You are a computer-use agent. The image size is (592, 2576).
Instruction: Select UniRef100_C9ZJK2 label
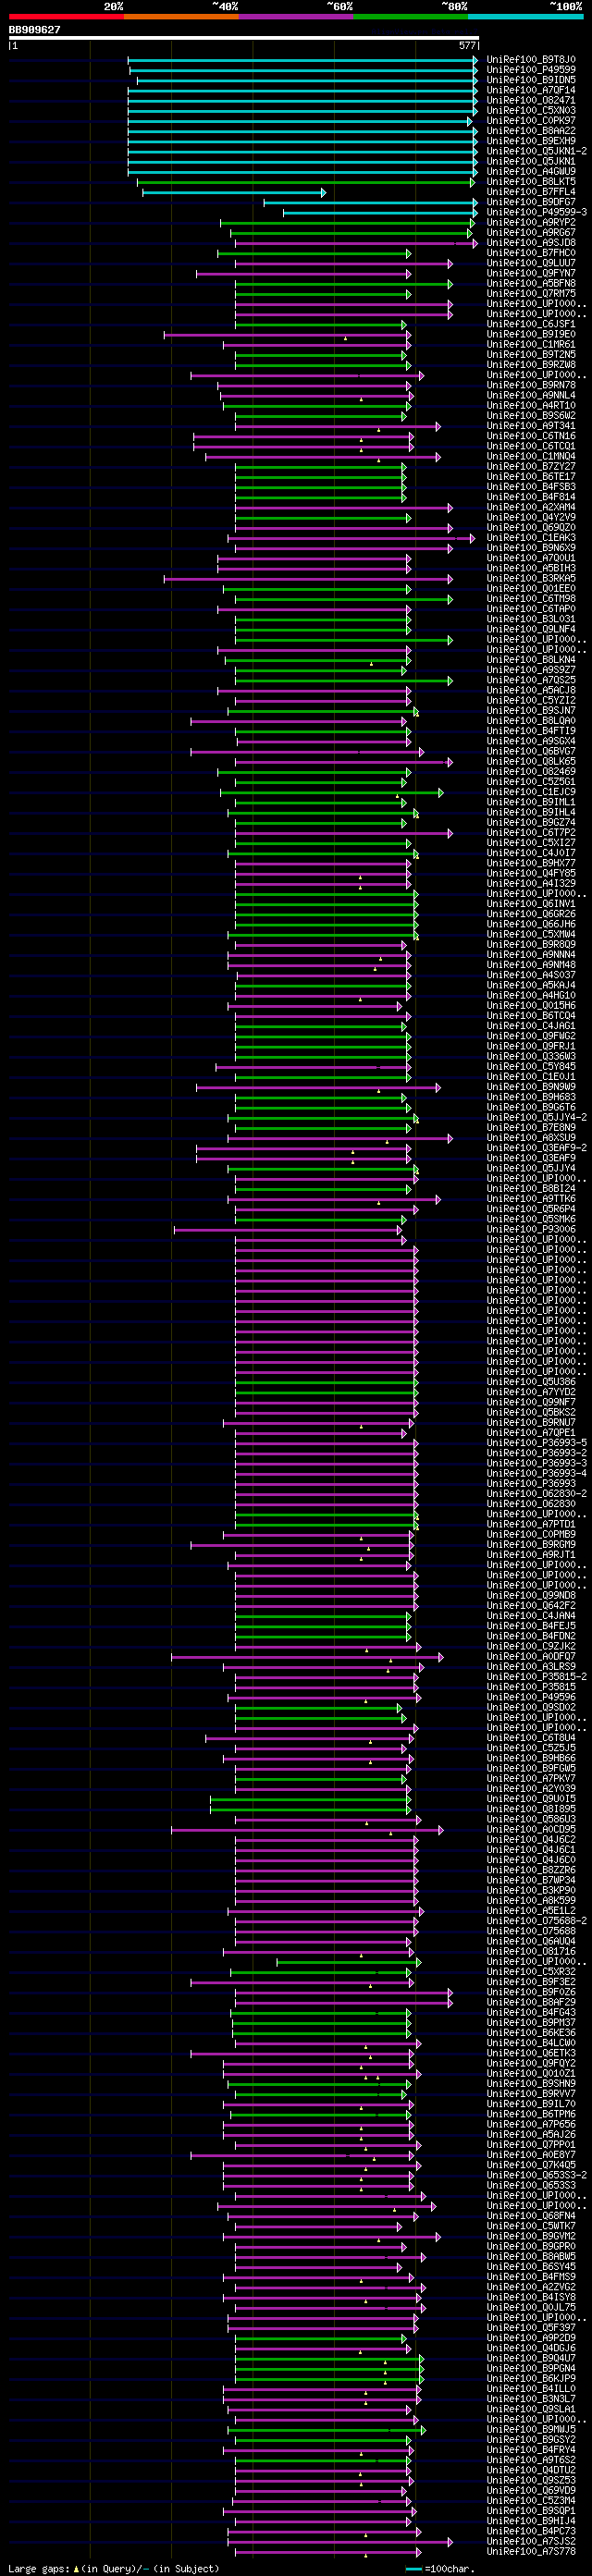pos(531,1646)
